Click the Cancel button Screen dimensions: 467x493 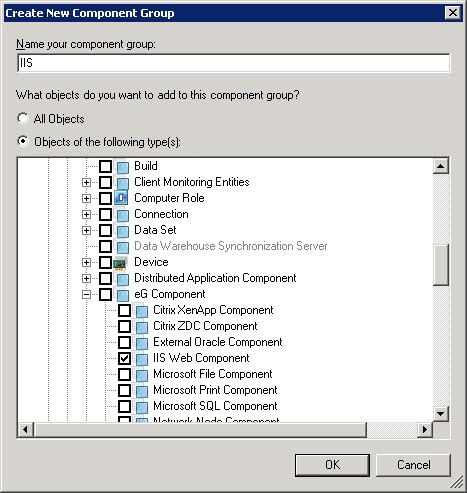pyautogui.click(x=413, y=465)
